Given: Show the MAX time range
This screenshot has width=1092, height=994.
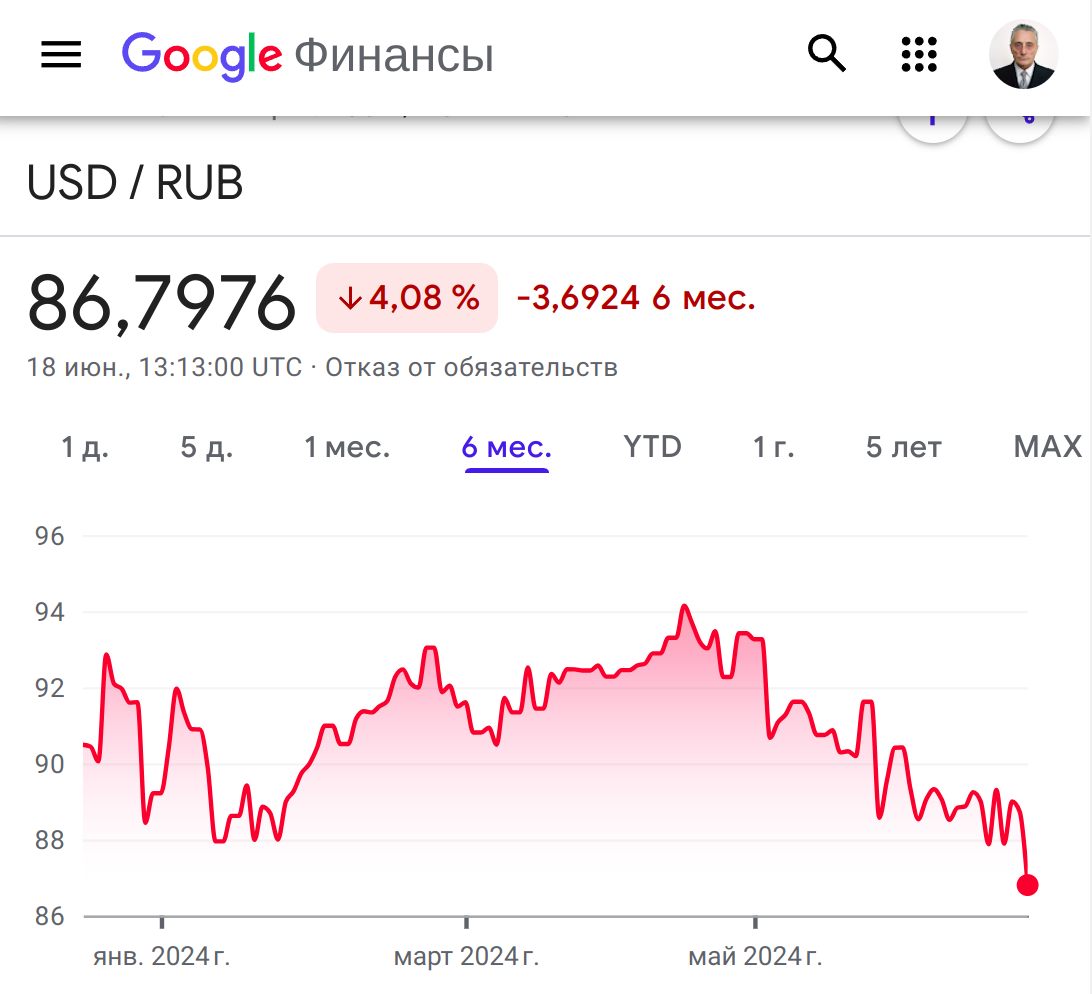Looking at the screenshot, I should click(1047, 446).
